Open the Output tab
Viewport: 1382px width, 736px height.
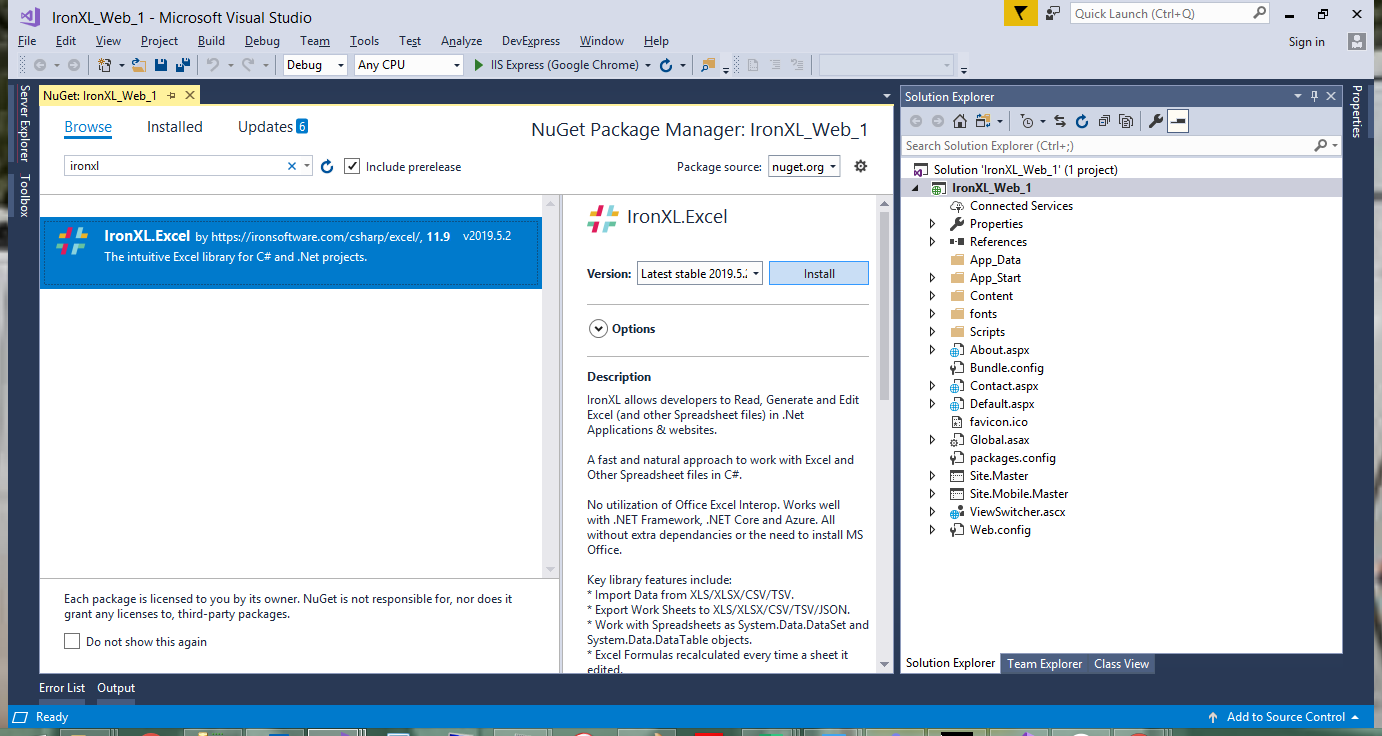(x=116, y=688)
